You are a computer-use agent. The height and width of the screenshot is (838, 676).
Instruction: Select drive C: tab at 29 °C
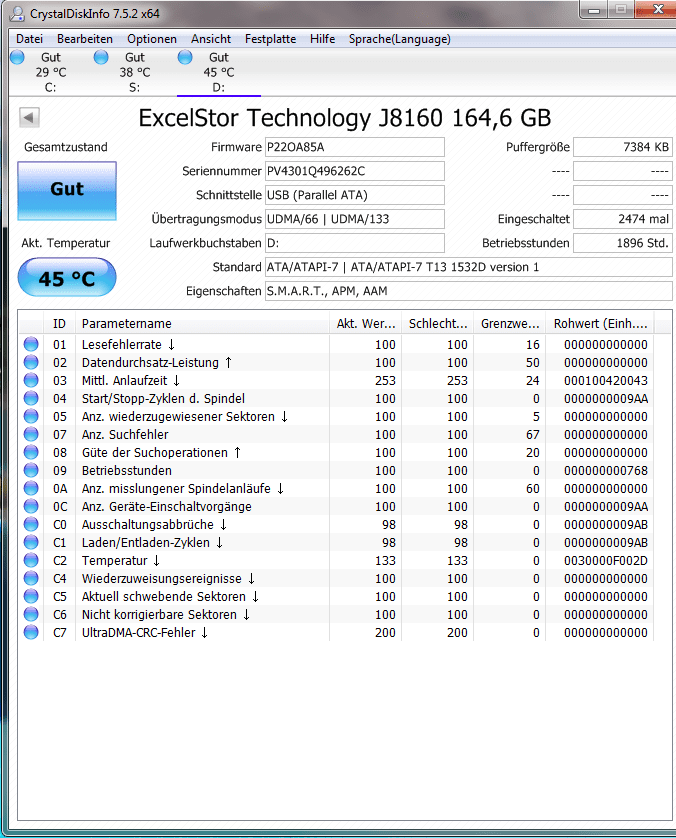[x=51, y=72]
